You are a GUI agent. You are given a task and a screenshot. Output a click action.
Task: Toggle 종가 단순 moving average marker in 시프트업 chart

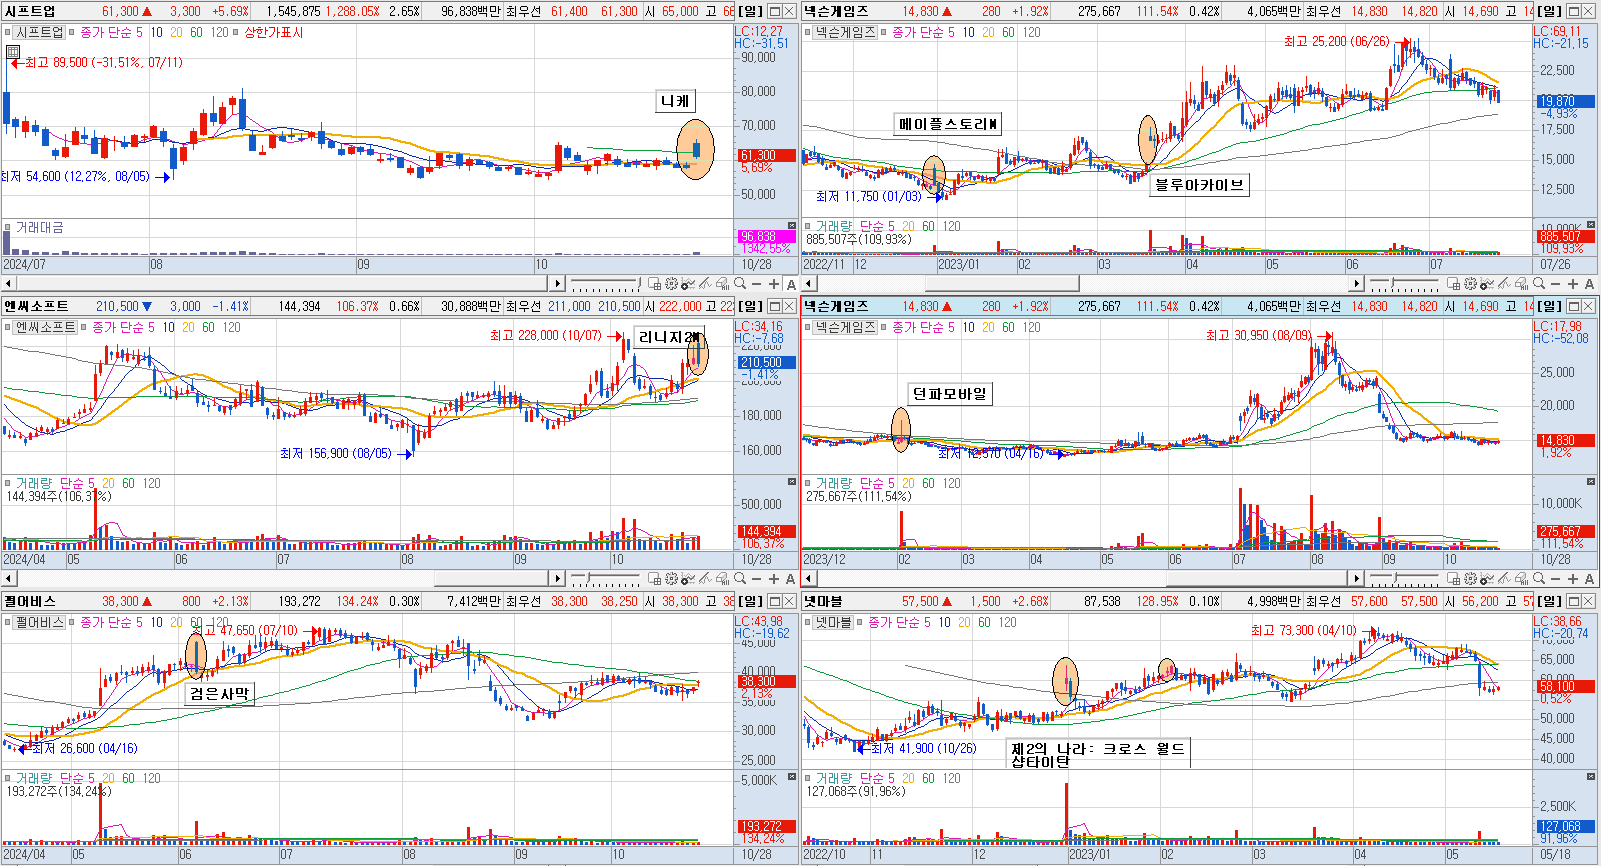click(x=73, y=32)
